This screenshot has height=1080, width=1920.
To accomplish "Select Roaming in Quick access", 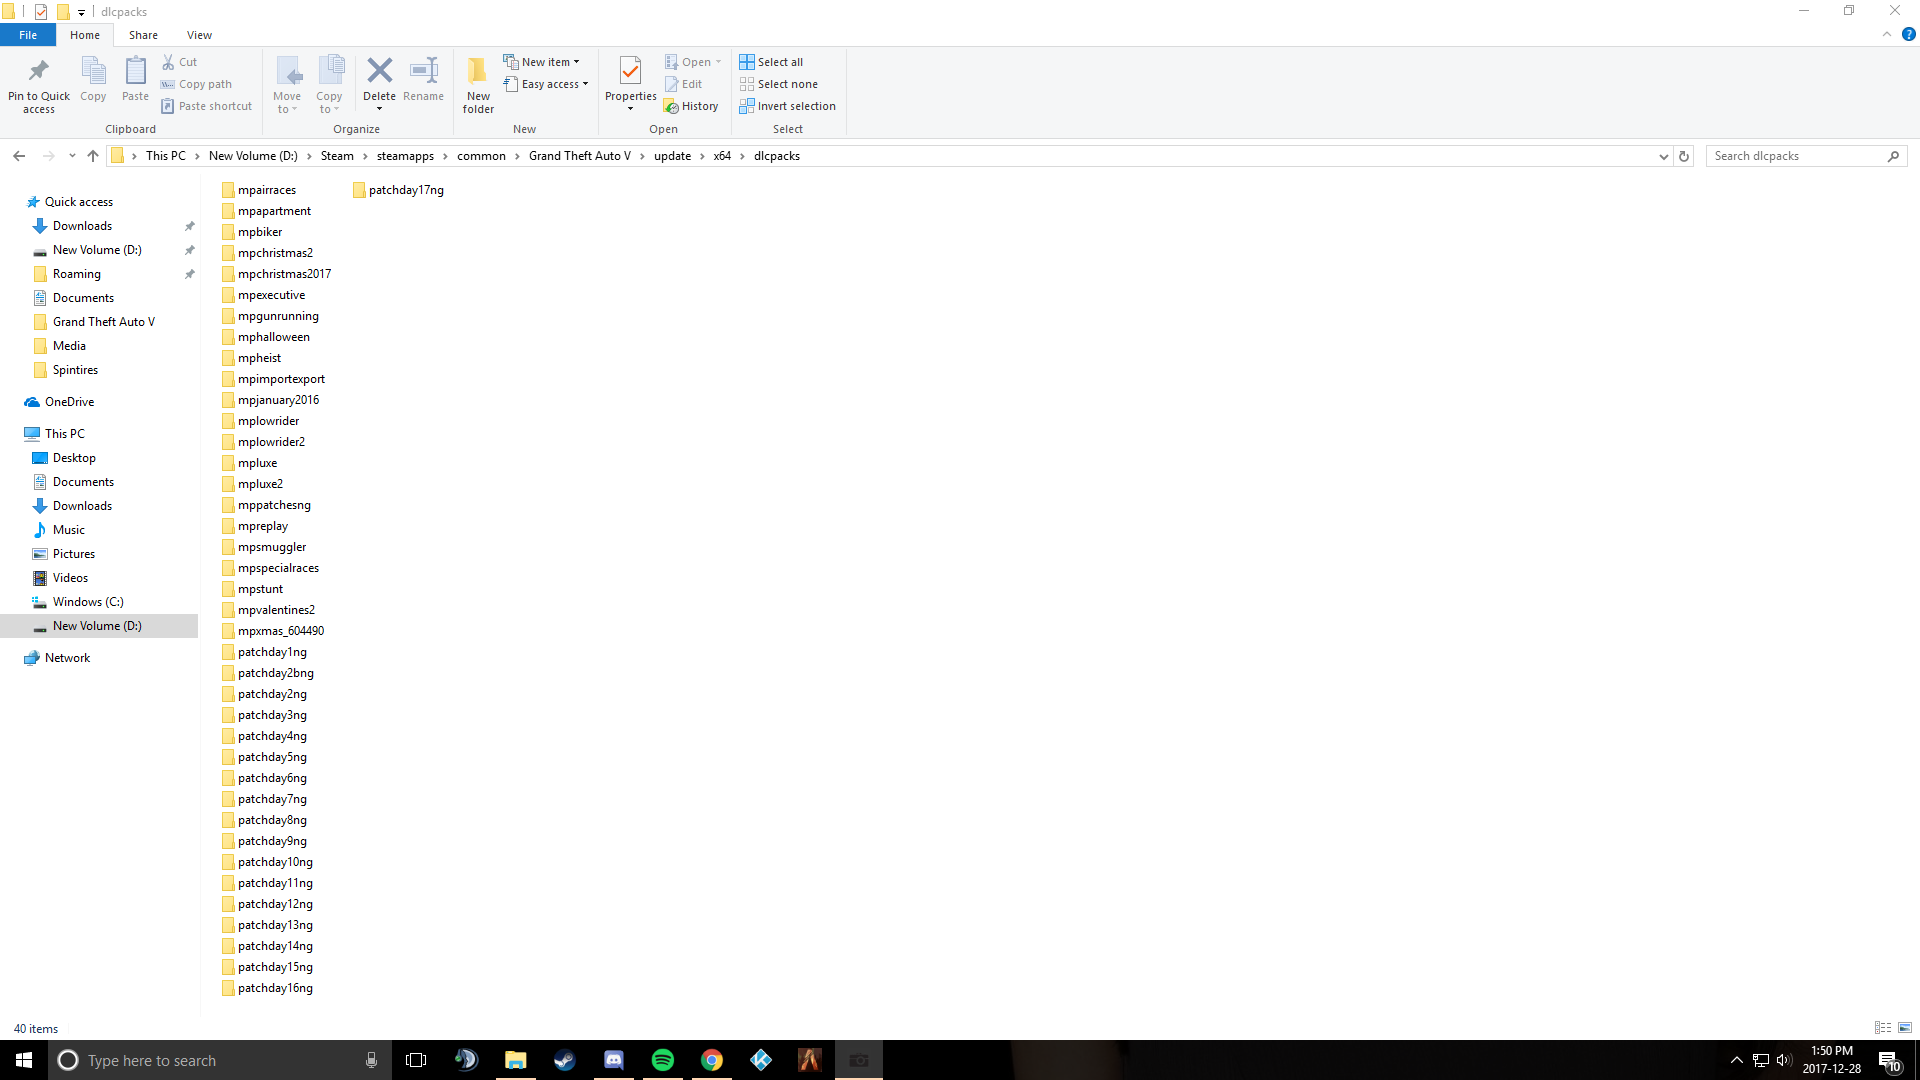I will coord(77,274).
